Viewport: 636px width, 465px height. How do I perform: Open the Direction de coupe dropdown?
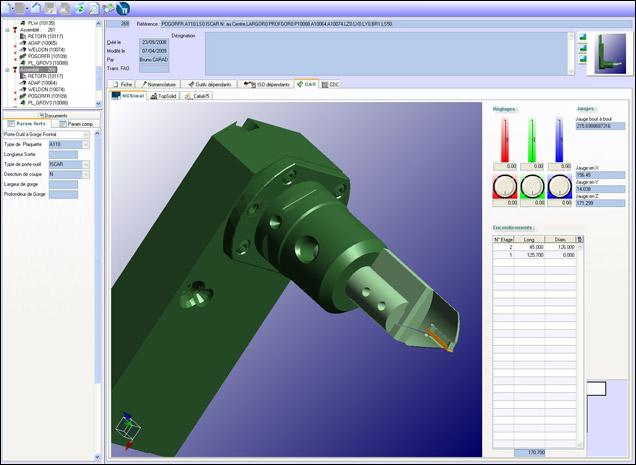coord(86,173)
